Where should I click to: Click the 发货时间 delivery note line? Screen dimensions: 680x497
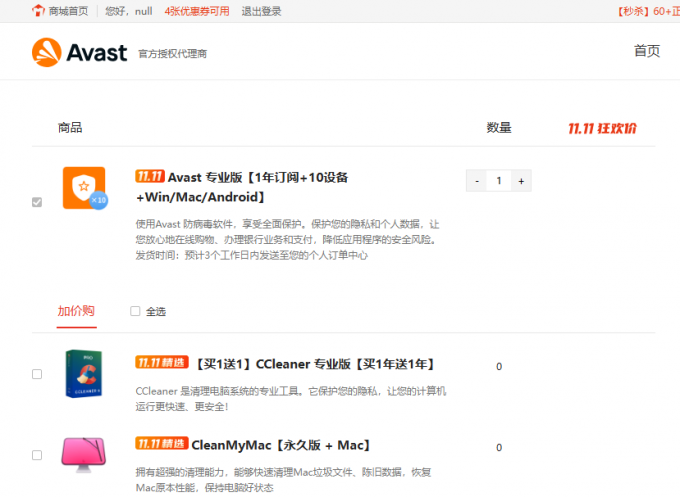252,255
